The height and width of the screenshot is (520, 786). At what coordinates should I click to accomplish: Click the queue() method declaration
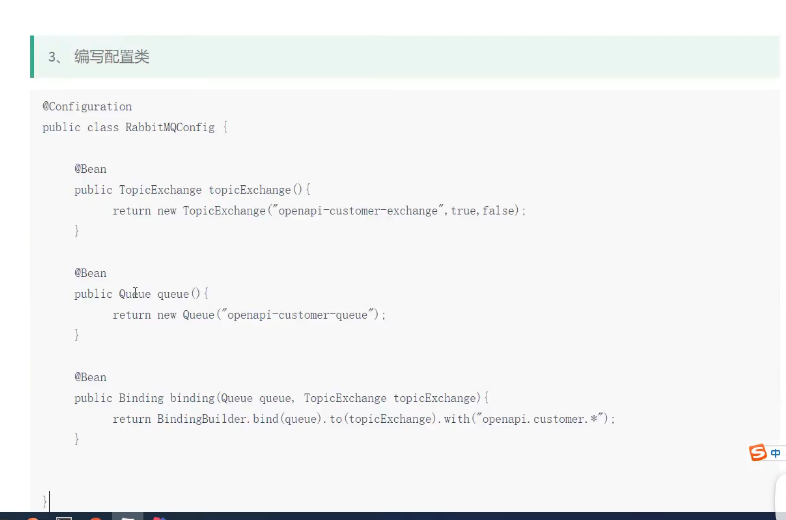click(179, 294)
